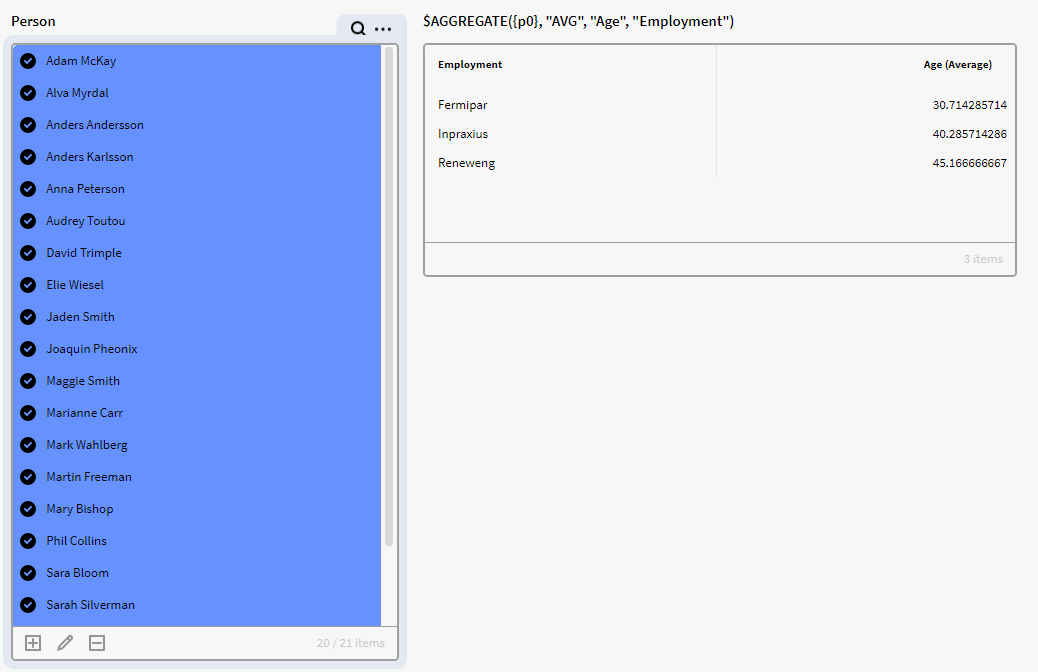Screen dimensions: 1038x672
Task: Open the Person list more options menu
Action: [383, 29]
